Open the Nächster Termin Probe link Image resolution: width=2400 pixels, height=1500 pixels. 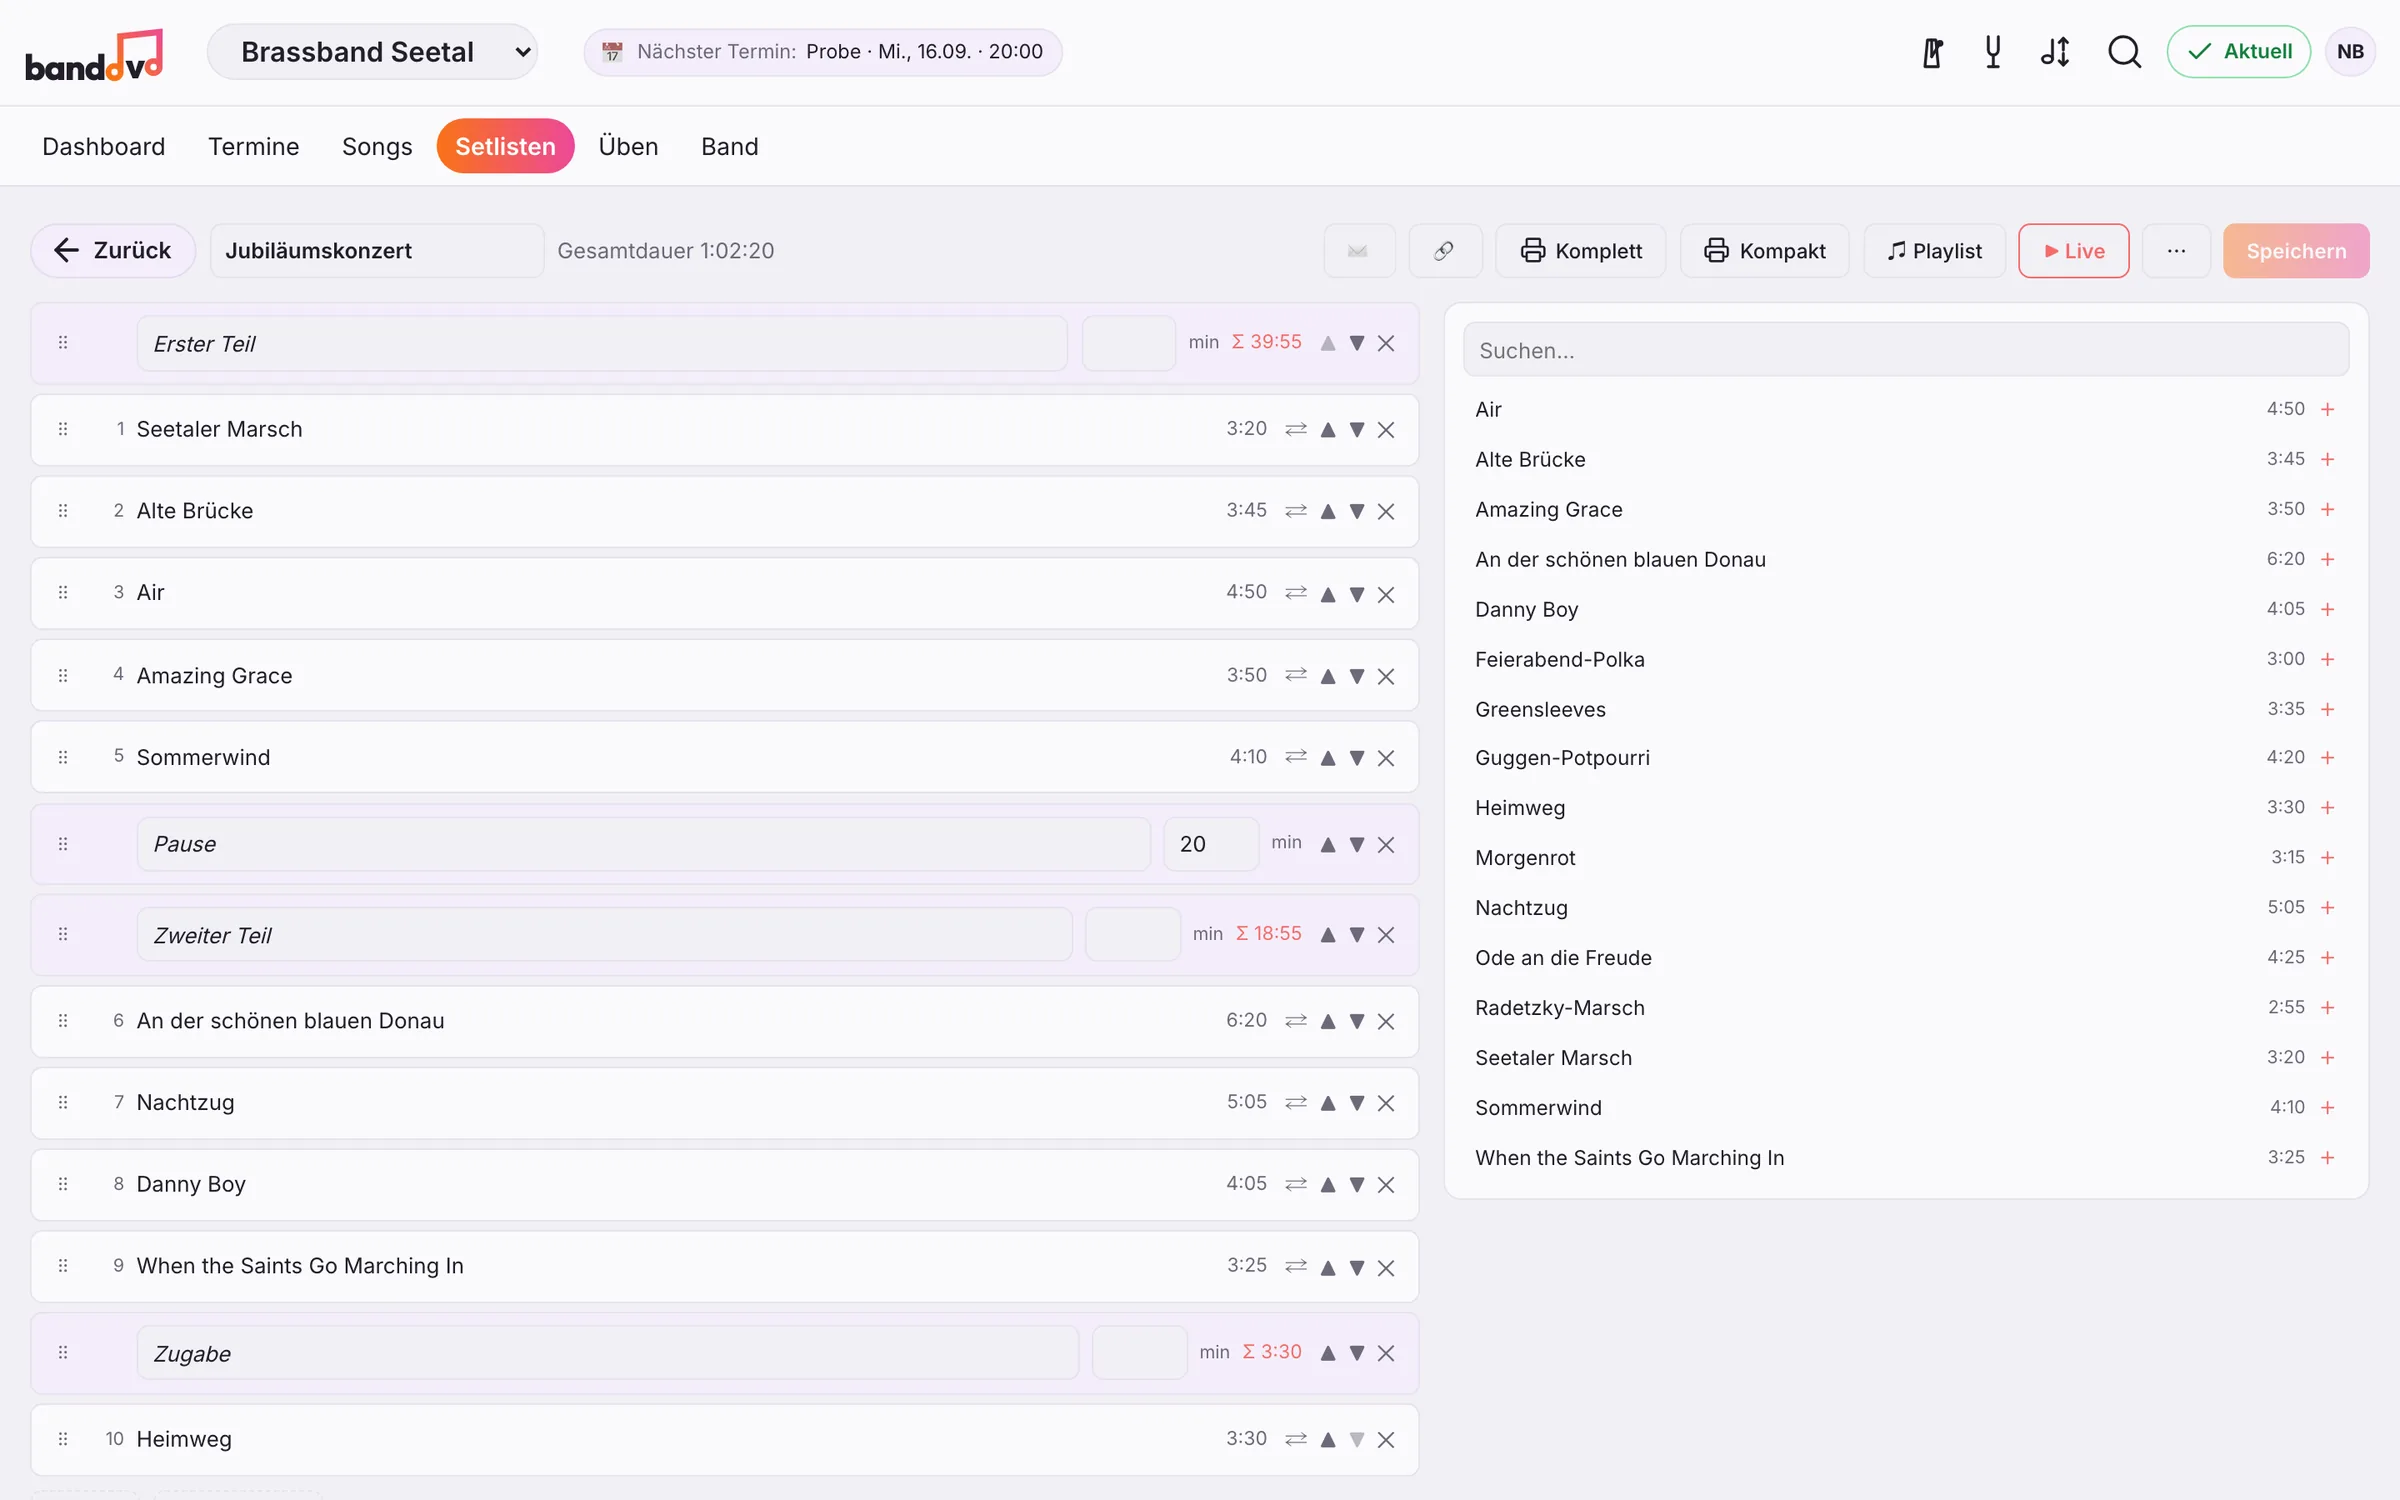[823, 52]
